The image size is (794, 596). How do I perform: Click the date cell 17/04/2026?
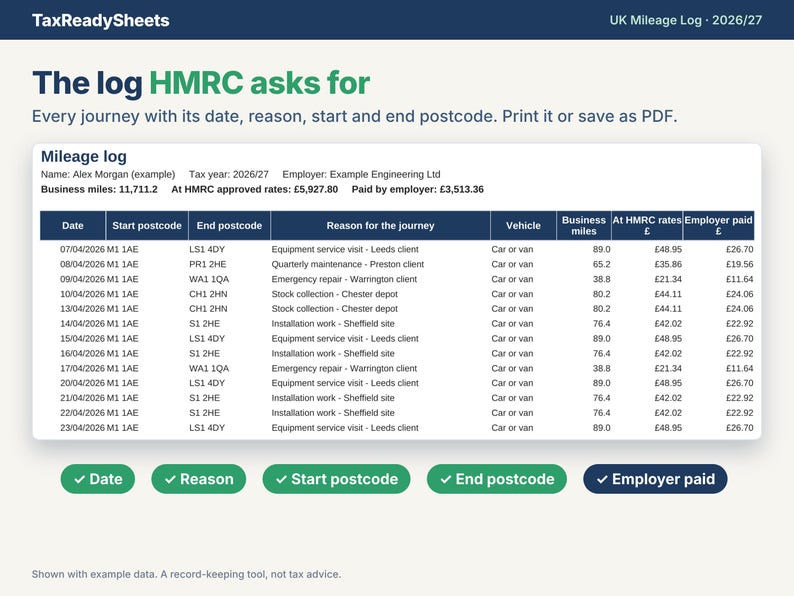[x=83, y=368]
